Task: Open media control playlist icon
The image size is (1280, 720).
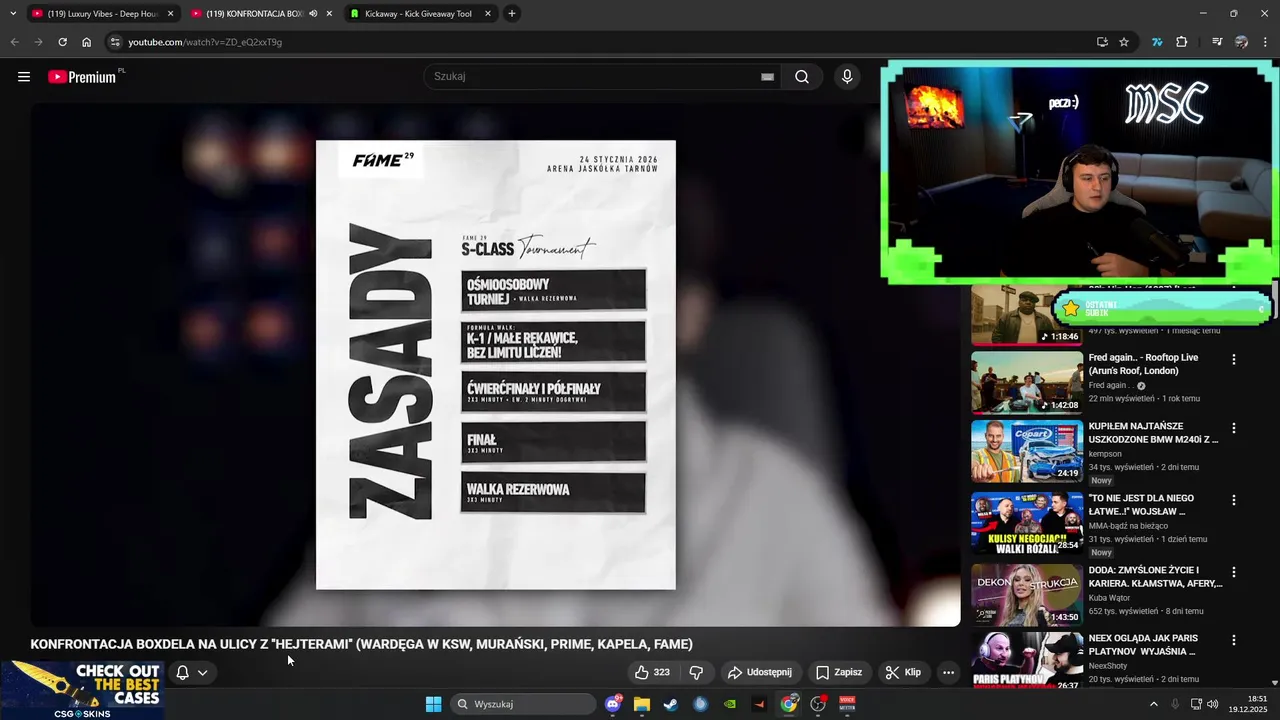Action: coord(1217,42)
